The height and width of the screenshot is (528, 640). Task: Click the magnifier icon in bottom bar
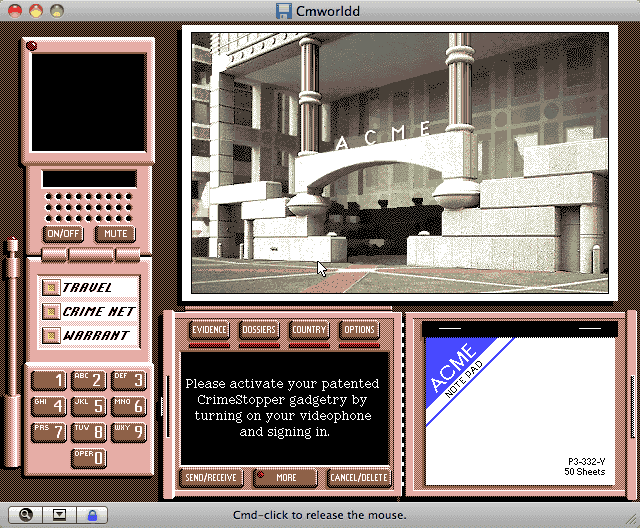25,515
